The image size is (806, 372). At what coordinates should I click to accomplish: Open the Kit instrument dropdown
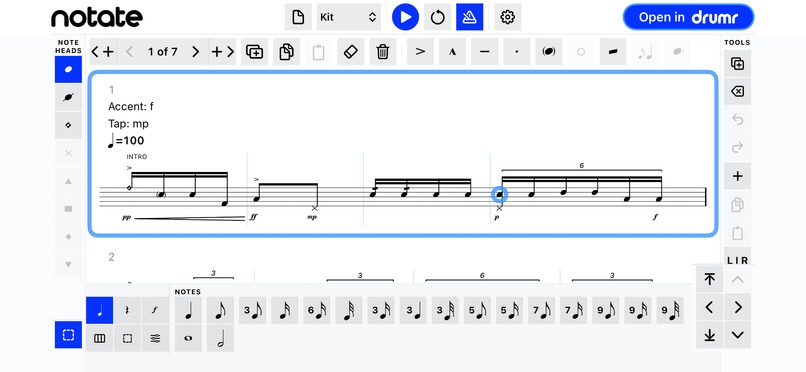pos(349,17)
